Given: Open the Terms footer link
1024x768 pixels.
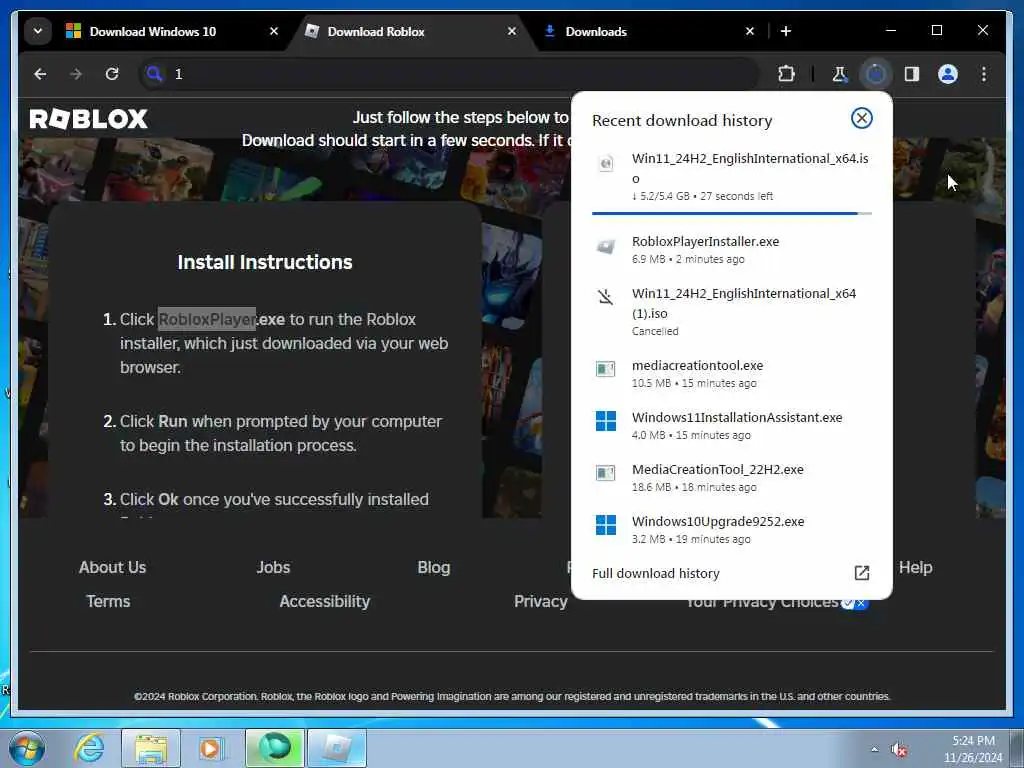Looking at the screenshot, I should tap(108, 601).
